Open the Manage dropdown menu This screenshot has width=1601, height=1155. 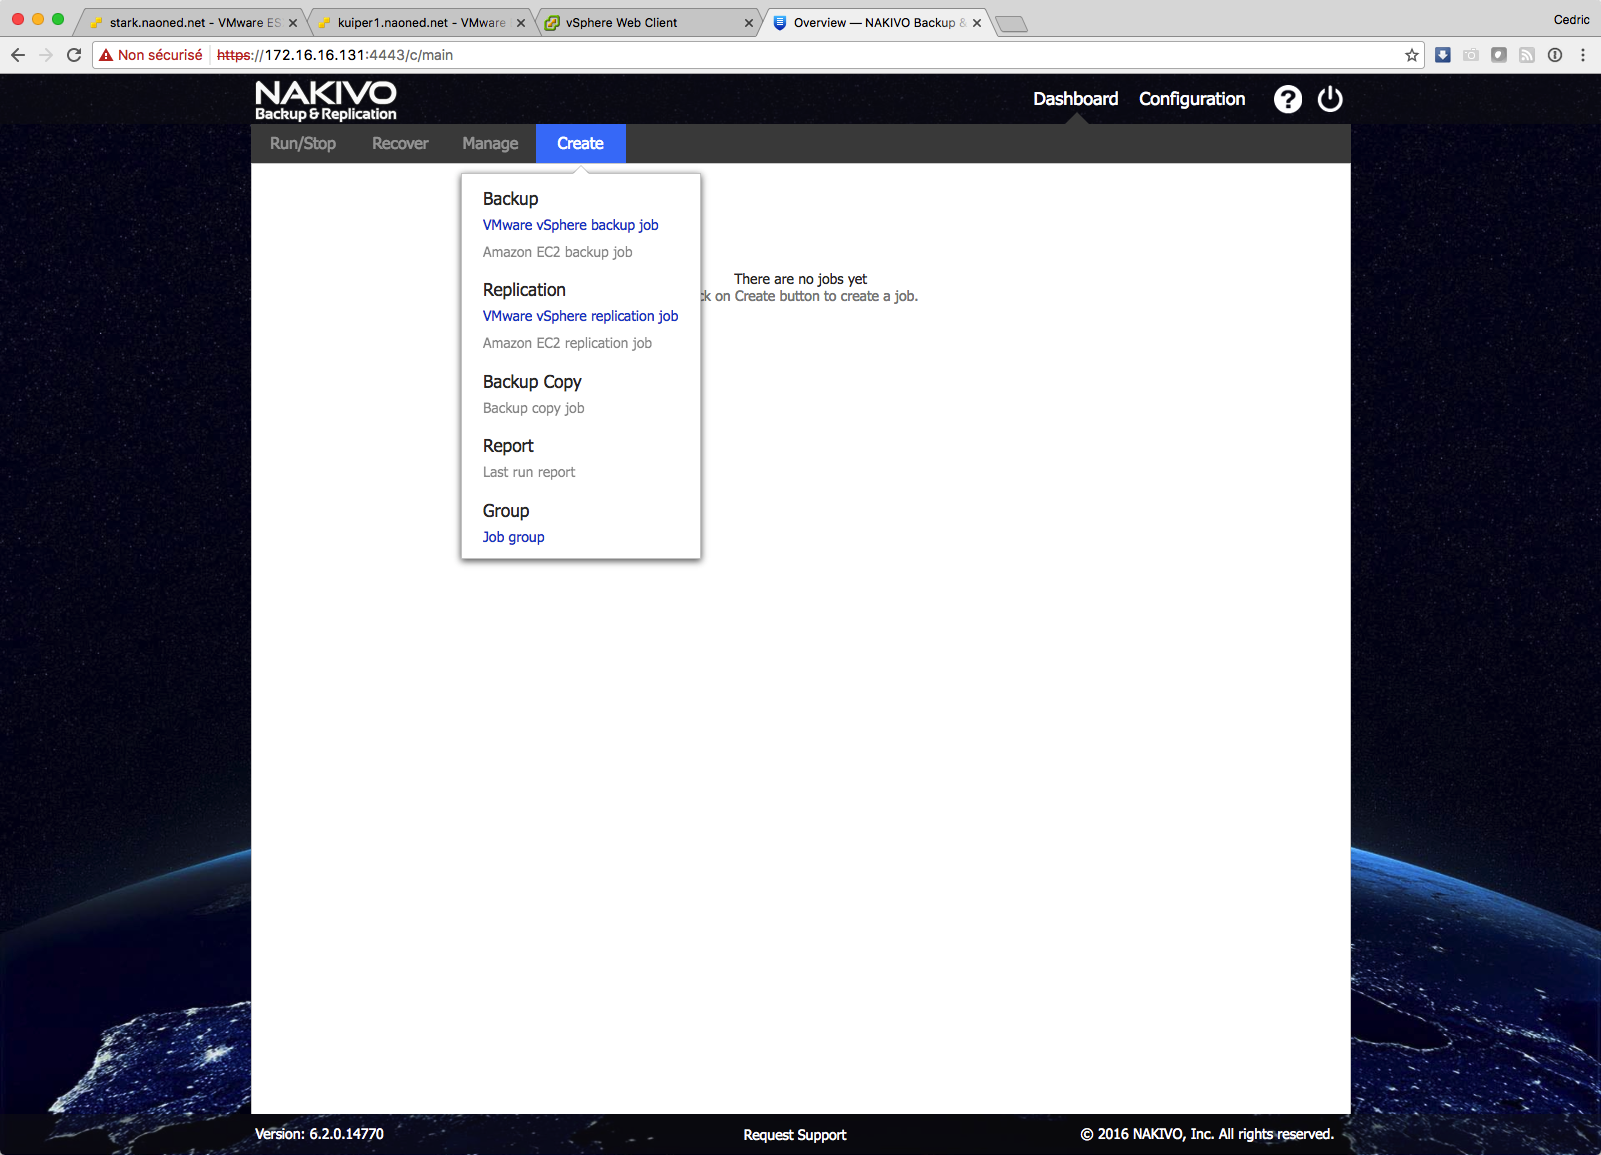490,143
